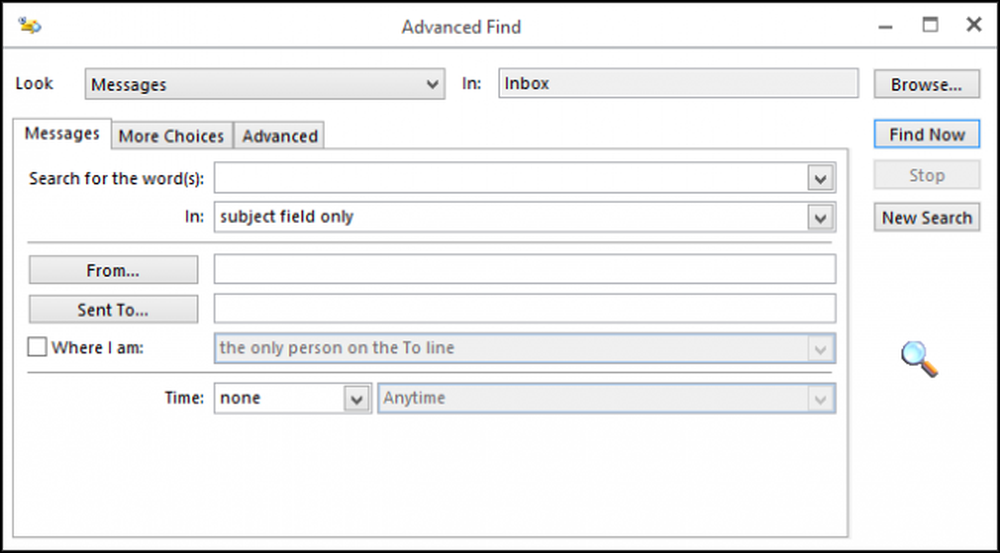Close the Advanced Find dialog

974,26
